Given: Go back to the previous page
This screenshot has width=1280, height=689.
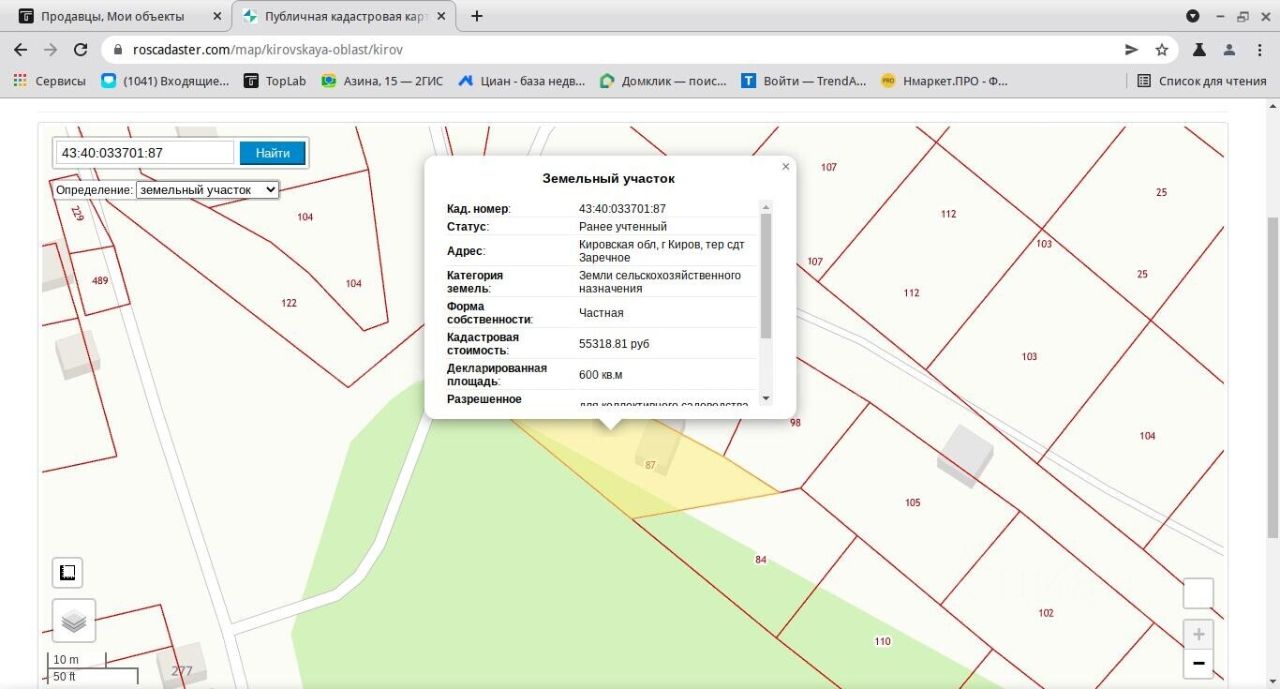Looking at the screenshot, I should tap(20, 49).
